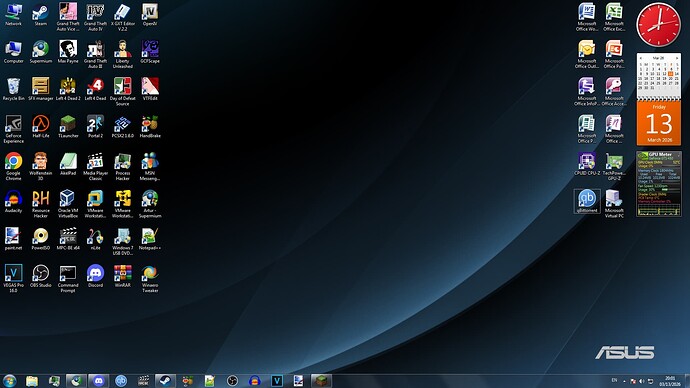690x388 pixels.
Task: Click the GPU Meter gadget
Action: pos(659,184)
